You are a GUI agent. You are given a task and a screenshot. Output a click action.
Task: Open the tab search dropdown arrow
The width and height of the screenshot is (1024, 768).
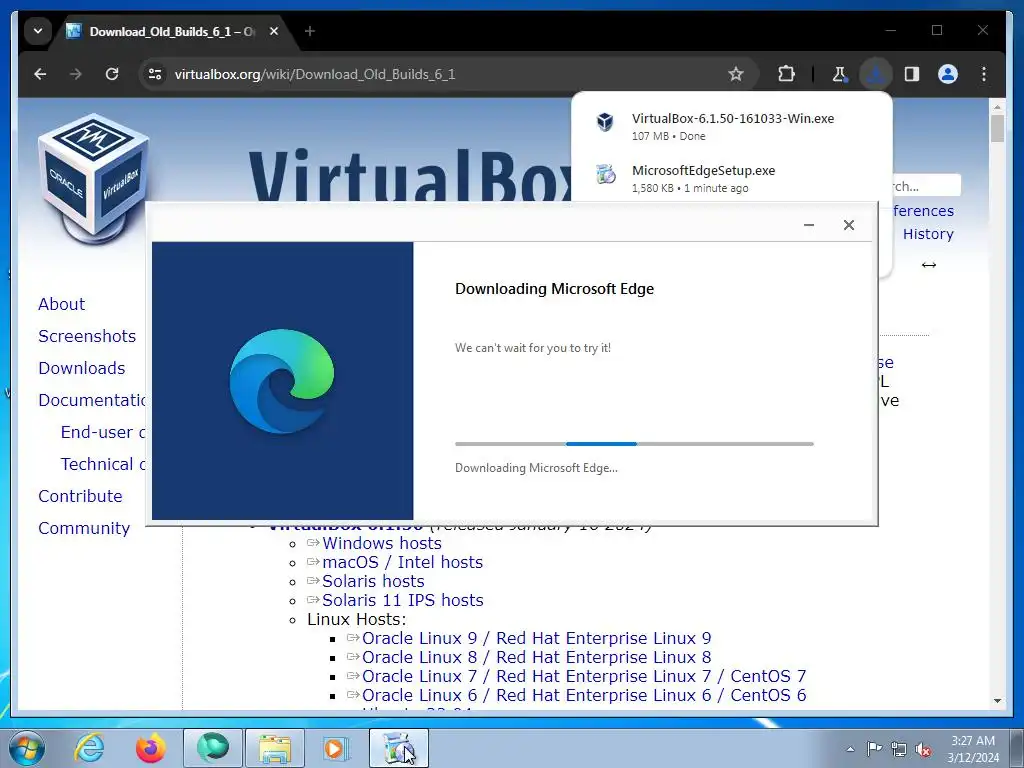click(38, 31)
